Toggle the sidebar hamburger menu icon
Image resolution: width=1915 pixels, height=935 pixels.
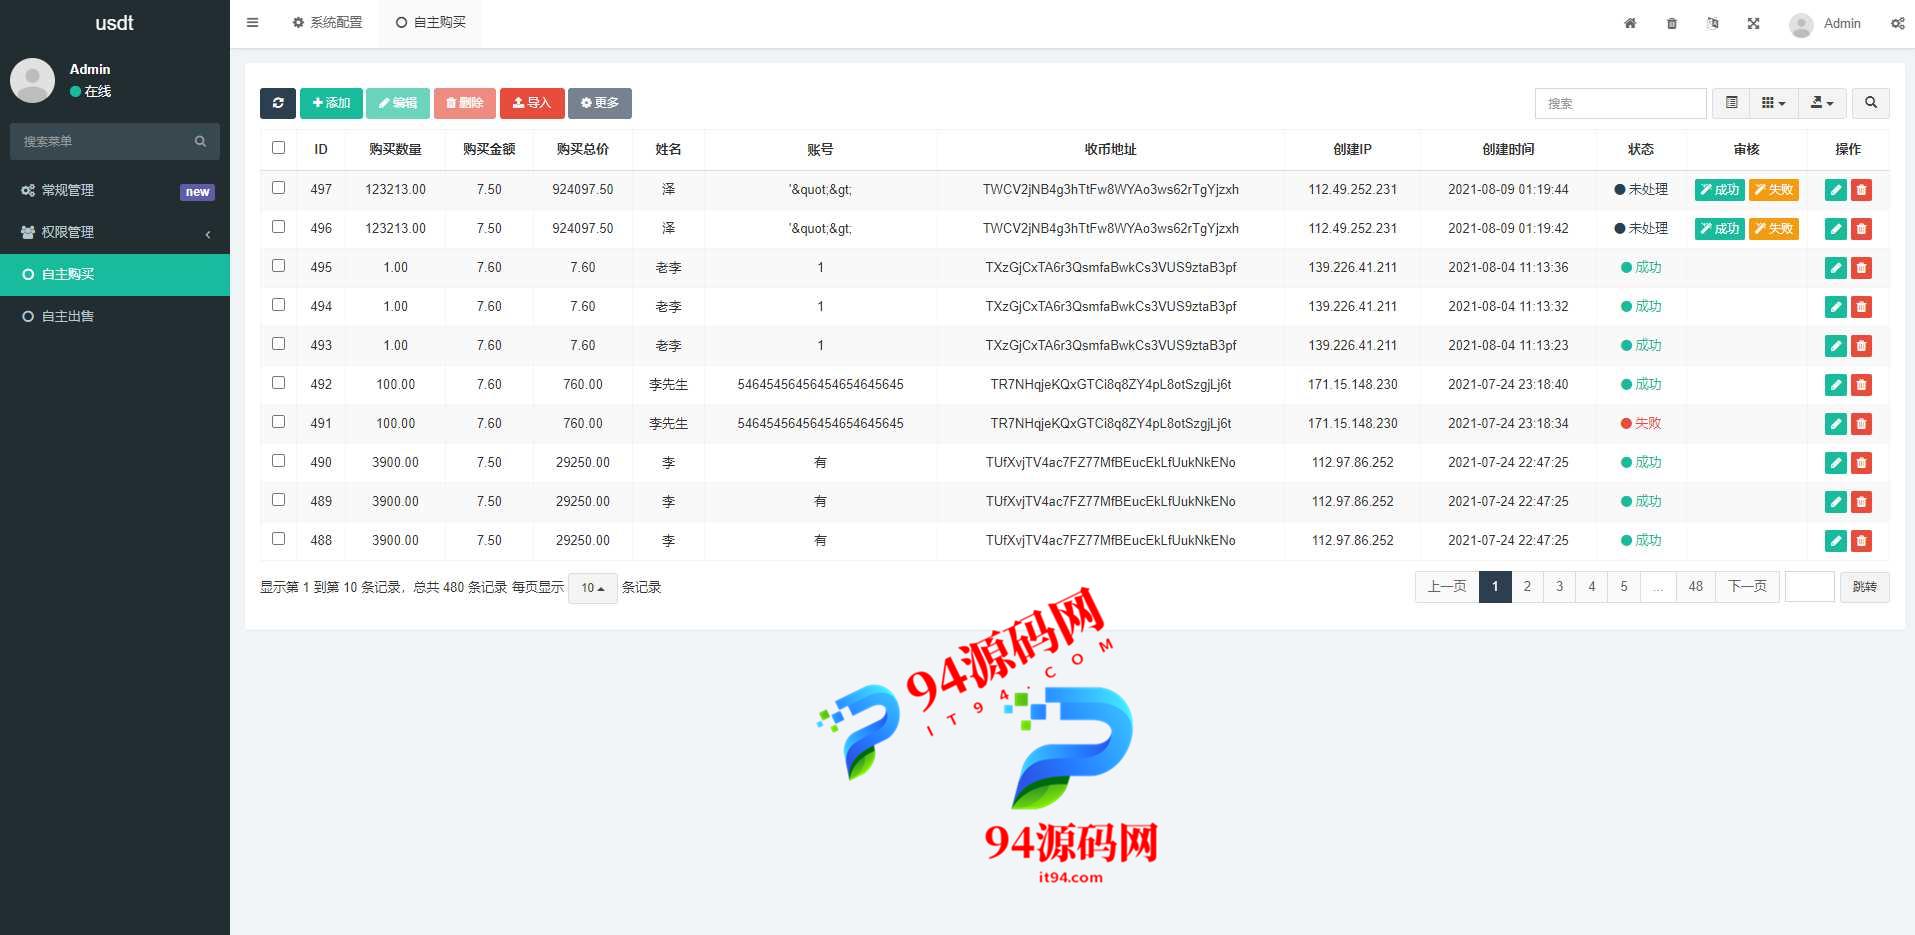point(252,22)
